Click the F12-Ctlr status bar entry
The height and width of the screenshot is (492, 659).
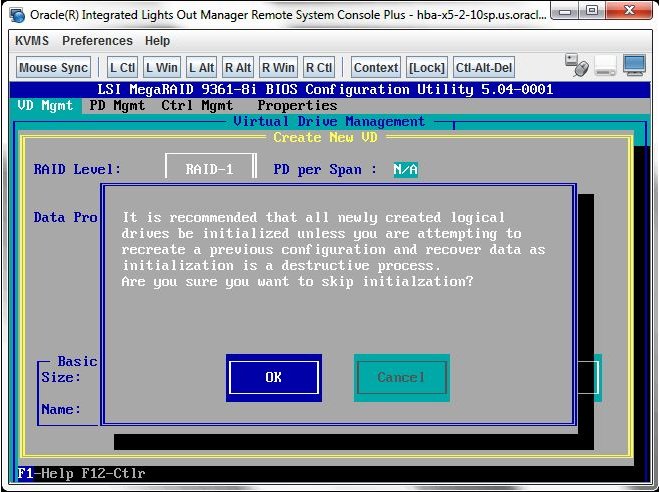(x=113, y=473)
